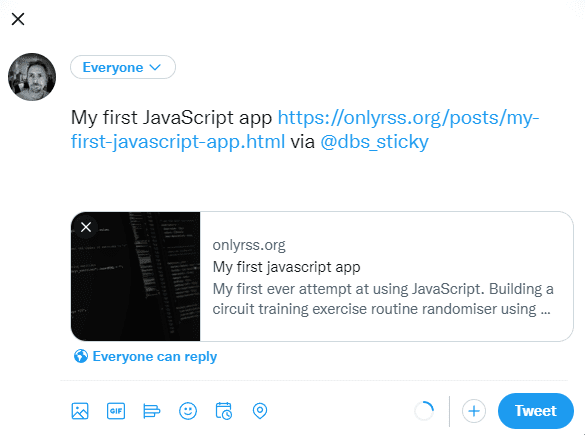Open the emoji picker
585x435 pixels.
coord(188,411)
